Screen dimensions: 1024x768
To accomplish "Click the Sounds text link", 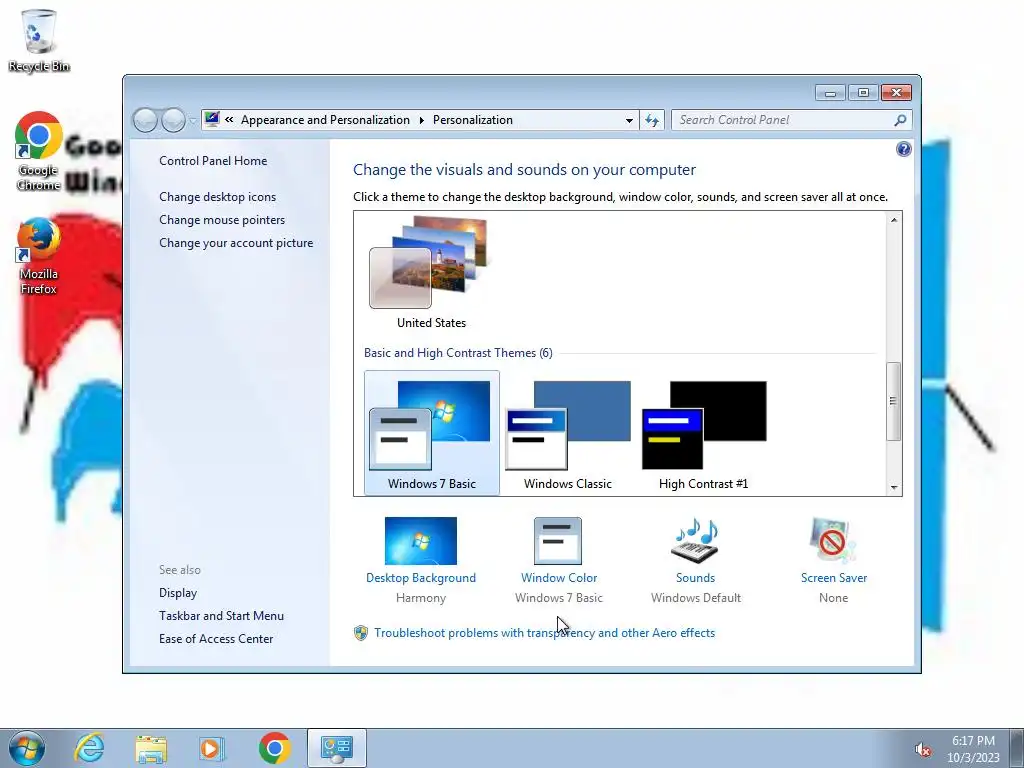I will click(x=696, y=578).
